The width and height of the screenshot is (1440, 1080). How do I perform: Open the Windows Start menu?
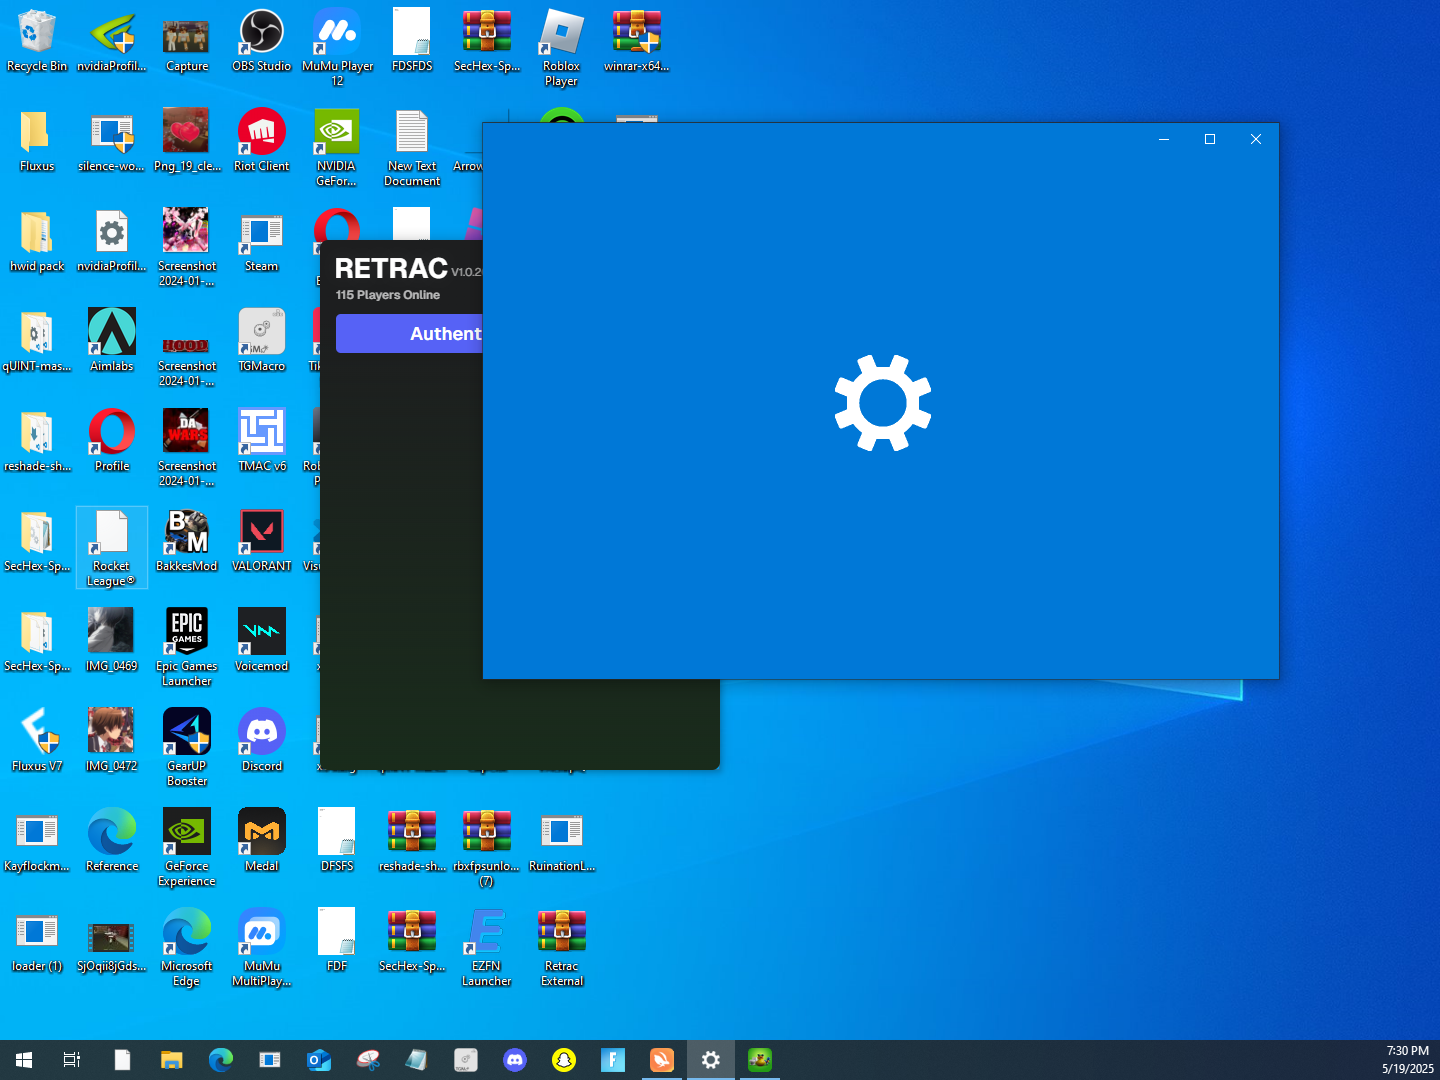[24, 1060]
